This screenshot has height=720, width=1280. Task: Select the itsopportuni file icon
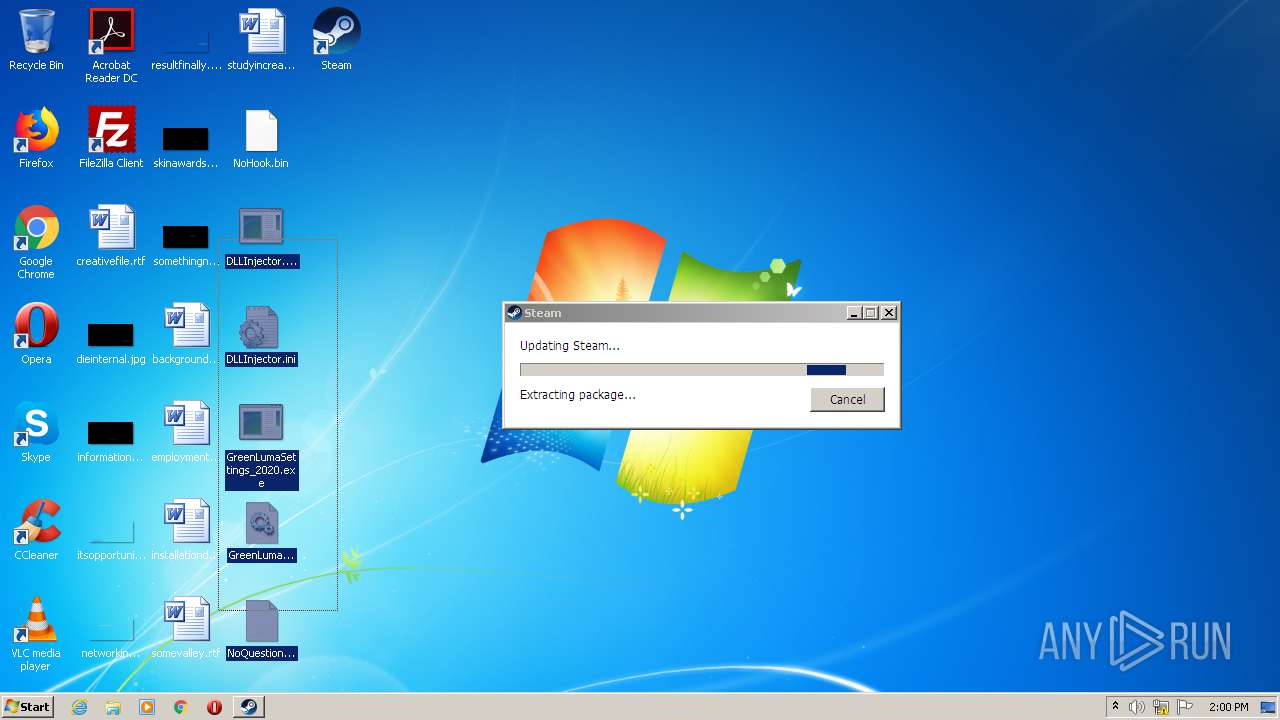(111, 538)
